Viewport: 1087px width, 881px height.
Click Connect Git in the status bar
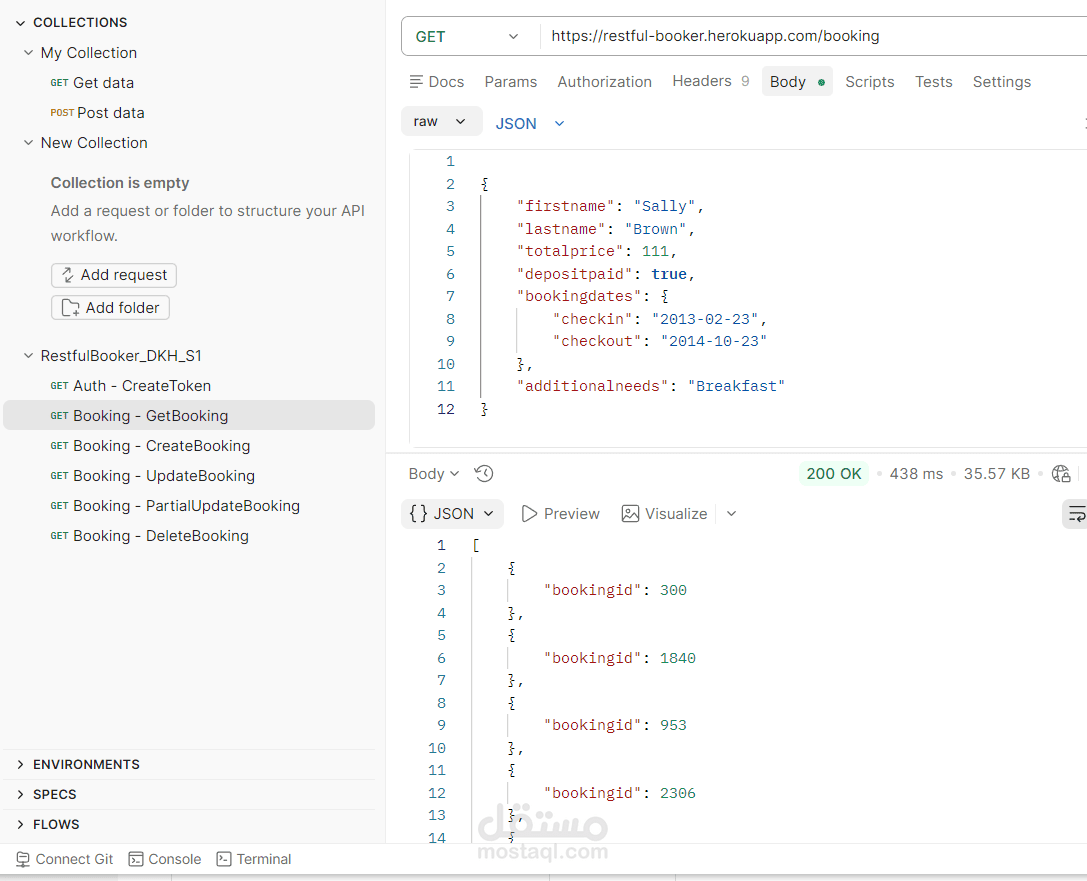[65, 859]
